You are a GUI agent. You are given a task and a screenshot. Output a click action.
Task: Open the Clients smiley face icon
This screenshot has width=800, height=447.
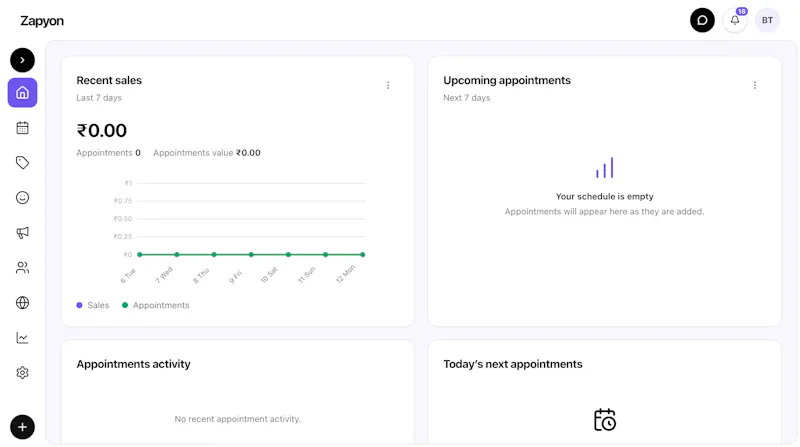pos(22,197)
